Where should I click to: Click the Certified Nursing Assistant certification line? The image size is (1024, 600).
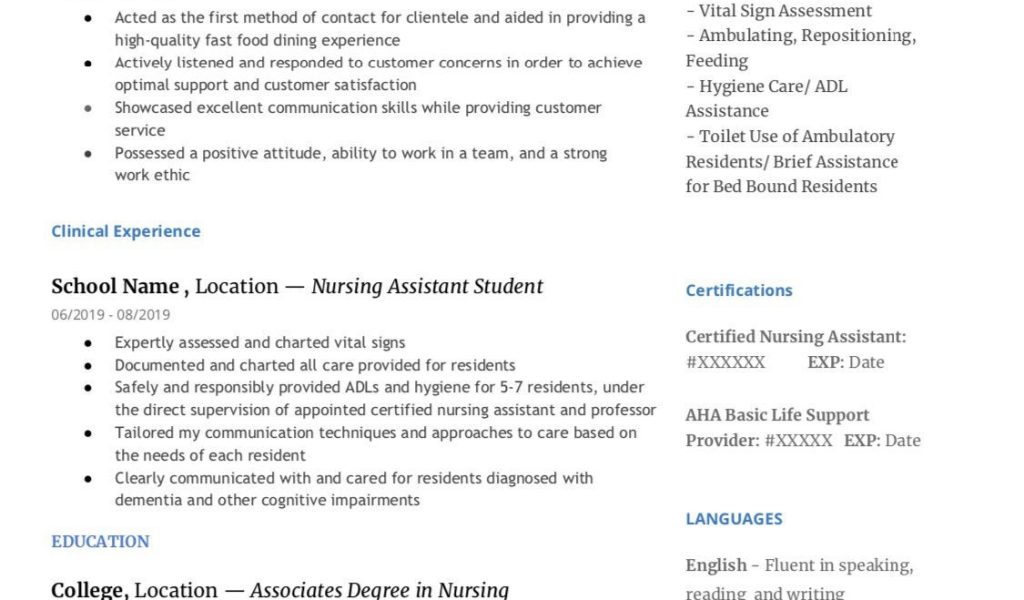pyautogui.click(x=796, y=337)
